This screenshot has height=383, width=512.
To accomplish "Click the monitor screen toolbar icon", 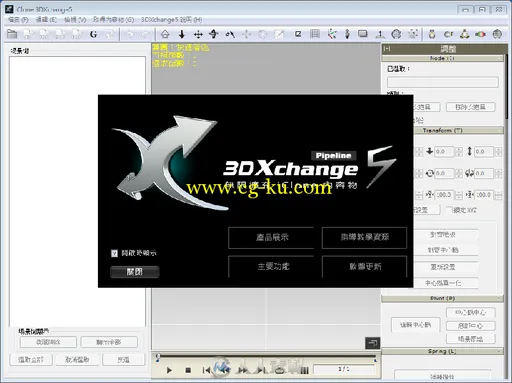I will 363,34.
